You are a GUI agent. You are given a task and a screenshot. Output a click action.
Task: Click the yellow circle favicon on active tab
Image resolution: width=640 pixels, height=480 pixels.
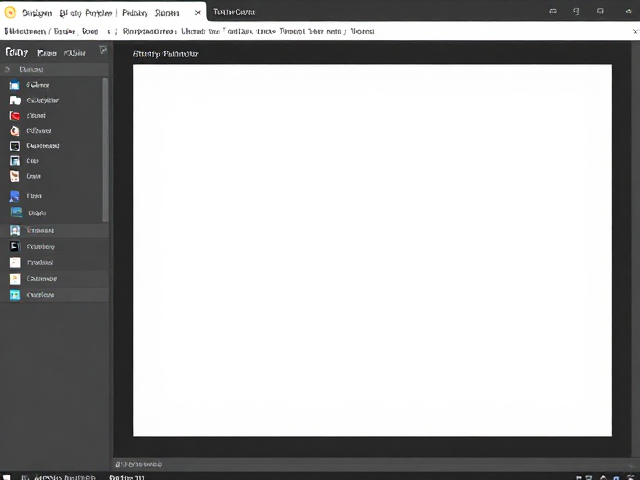click(x=10, y=12)
